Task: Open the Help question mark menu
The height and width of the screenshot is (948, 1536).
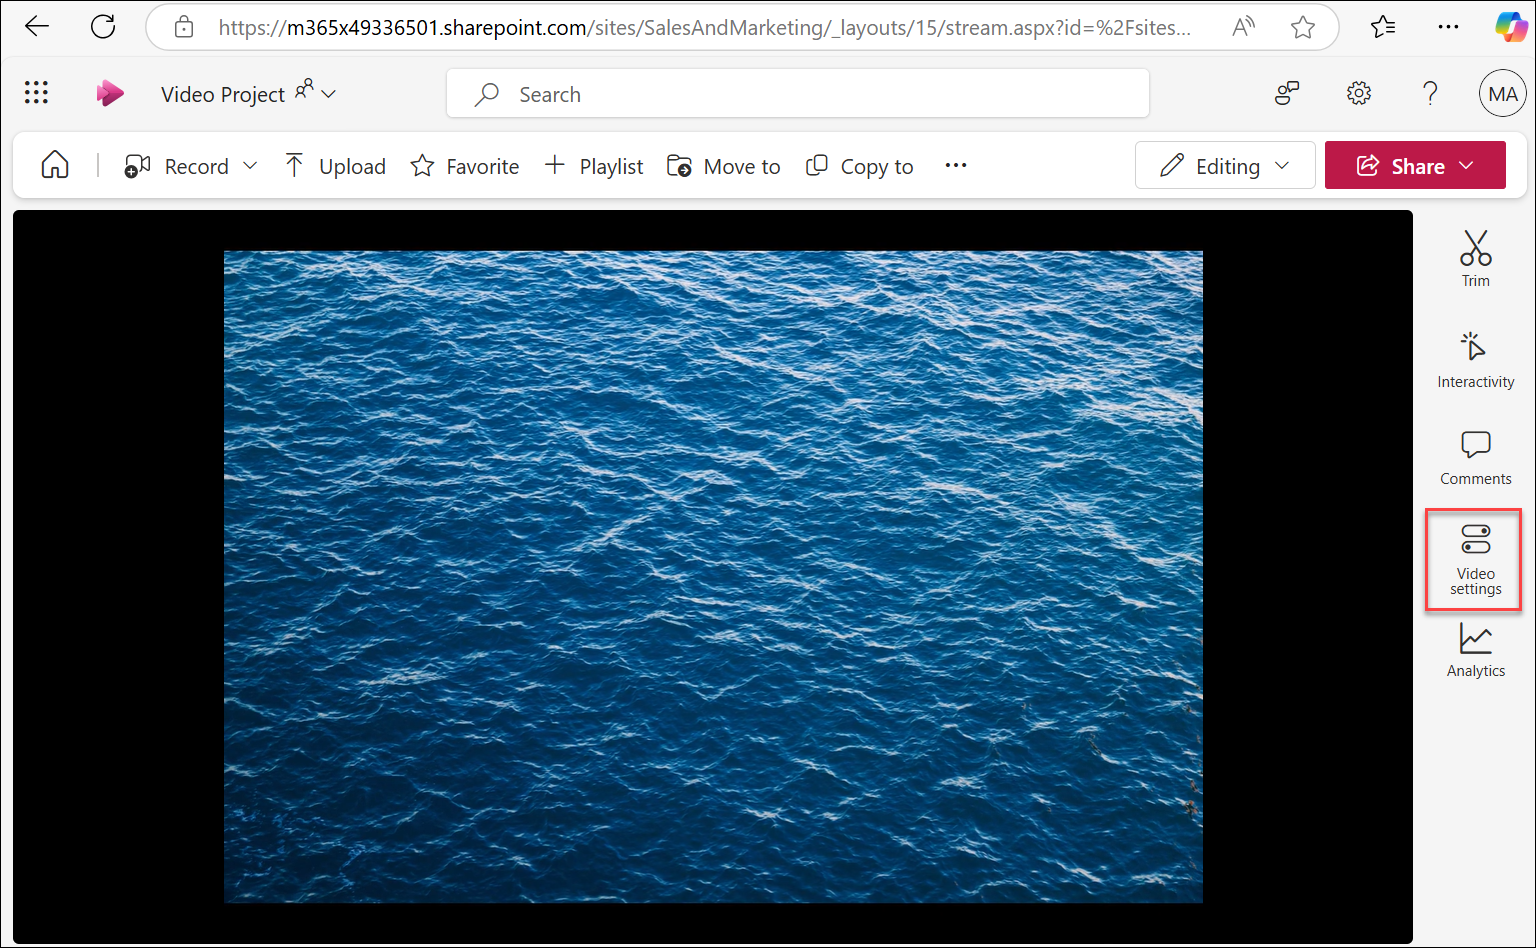Action: point(1430,93)
